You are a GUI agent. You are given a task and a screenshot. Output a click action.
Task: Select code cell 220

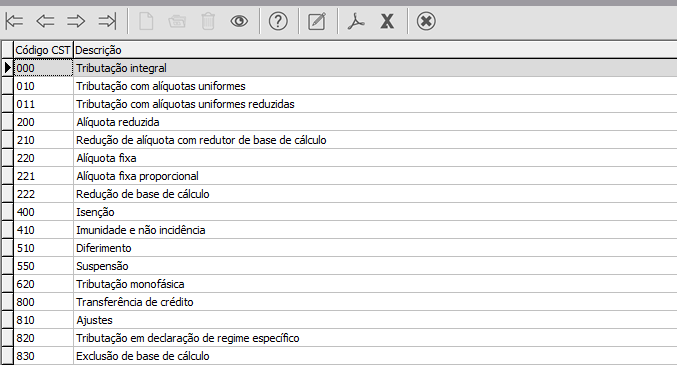tap(43, 158)
